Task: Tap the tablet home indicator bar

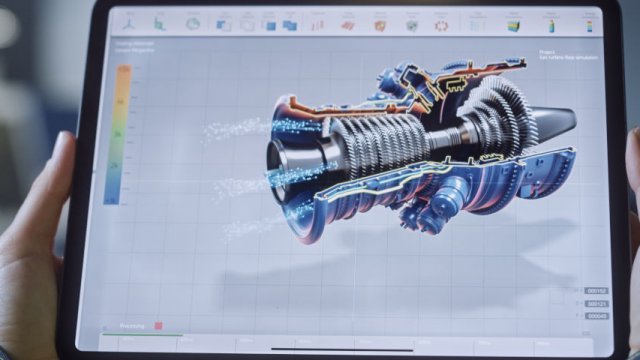Action: coord(342,349)
